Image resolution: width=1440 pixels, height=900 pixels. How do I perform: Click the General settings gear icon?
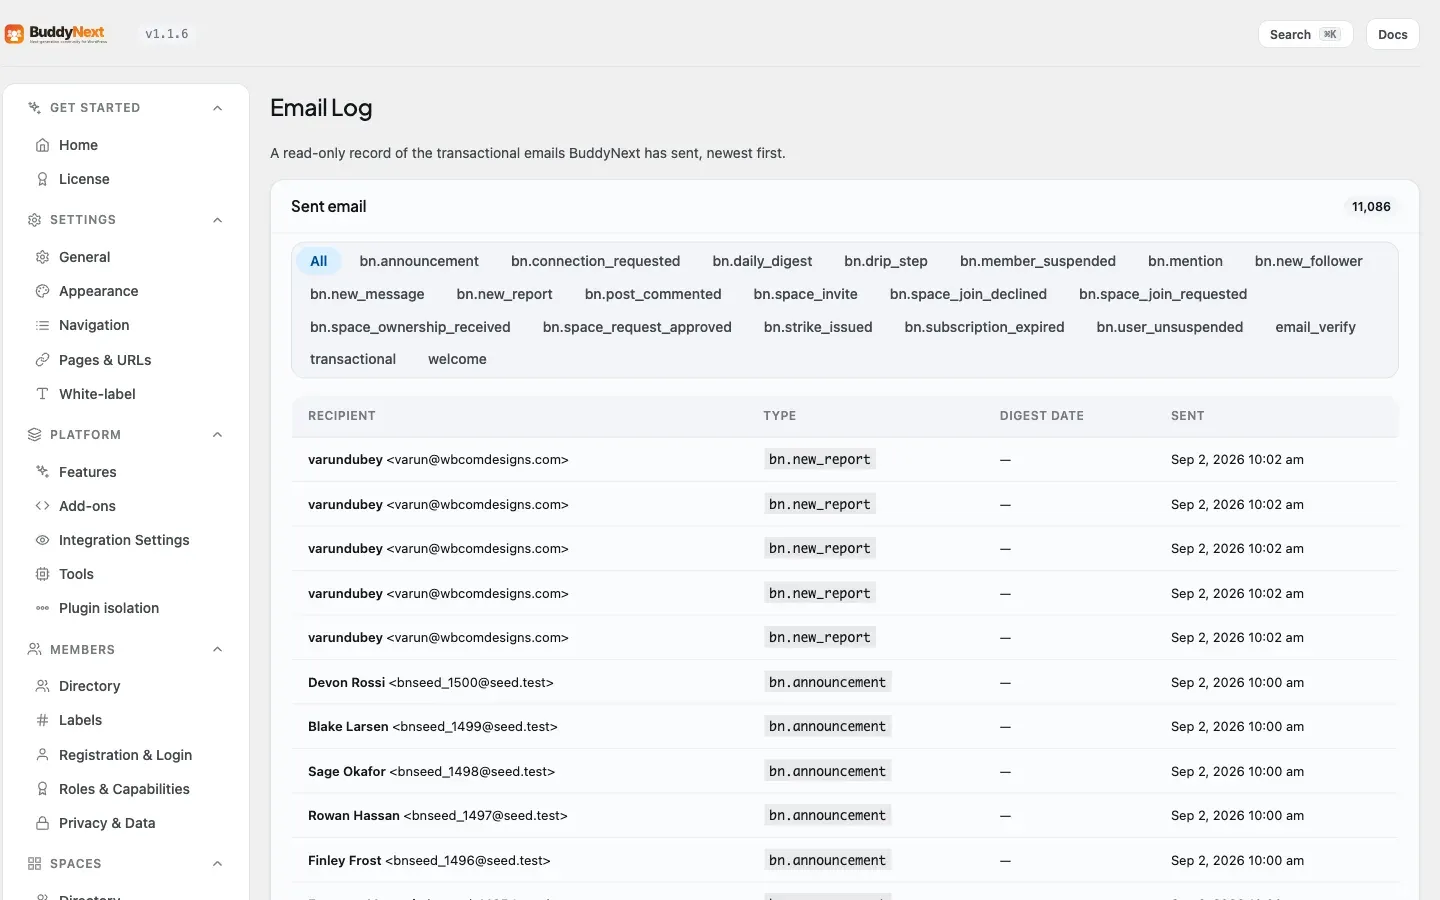point(42,257)
